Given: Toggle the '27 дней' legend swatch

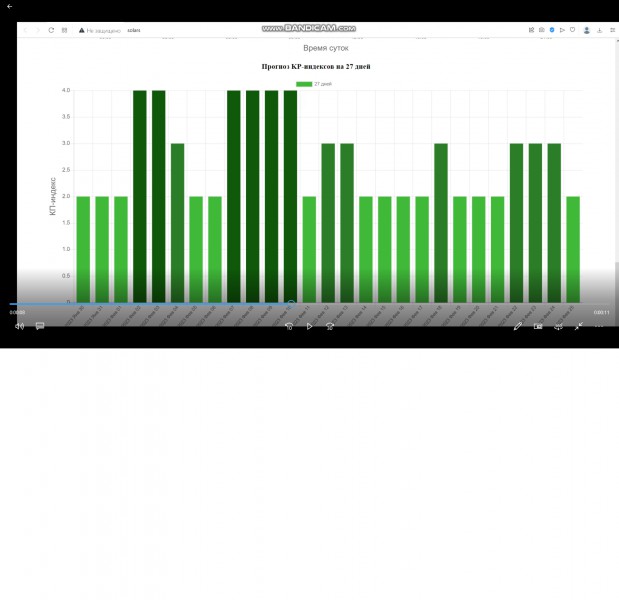Looking at the screenshot, I should [x=304, y=84].
